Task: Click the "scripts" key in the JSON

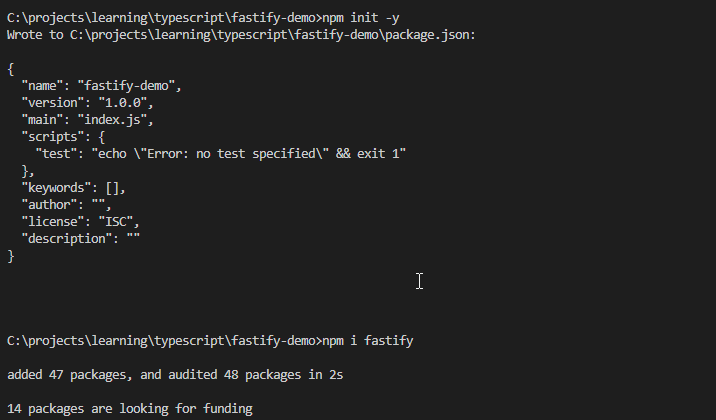Action: click(x=53, y=137)
